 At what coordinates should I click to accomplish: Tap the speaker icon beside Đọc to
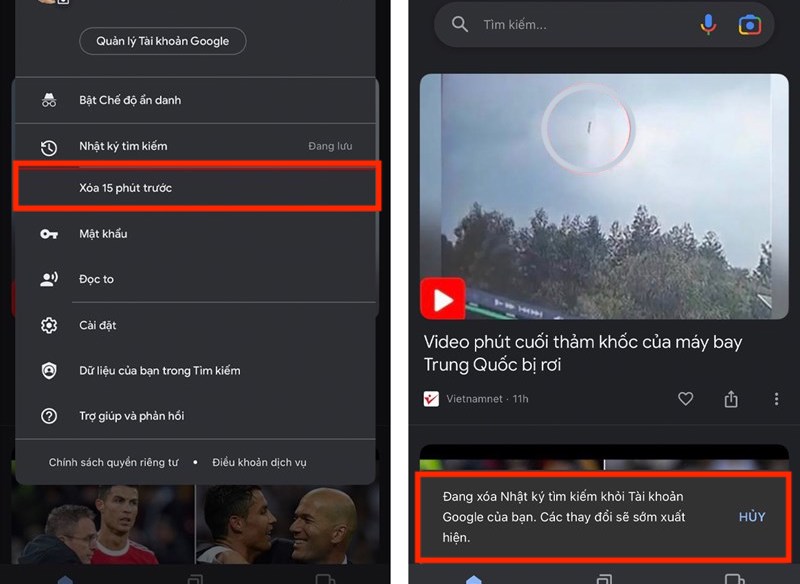coord(49,278)
